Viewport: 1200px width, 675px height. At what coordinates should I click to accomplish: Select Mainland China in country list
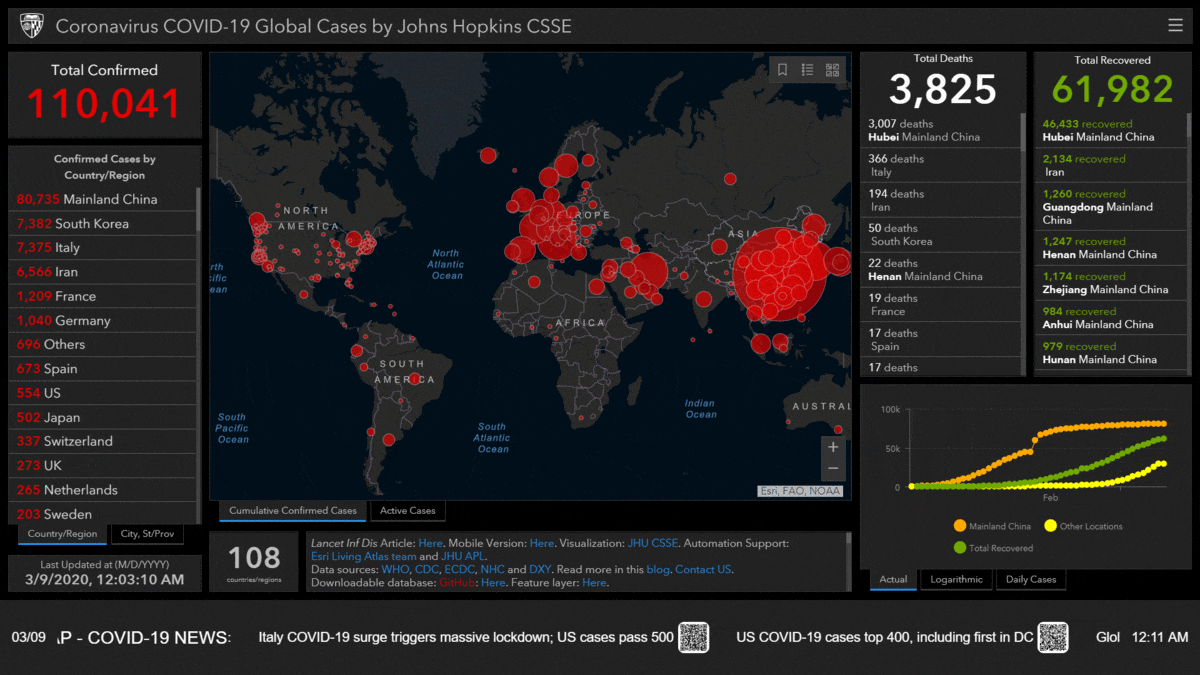click(103, 199)
